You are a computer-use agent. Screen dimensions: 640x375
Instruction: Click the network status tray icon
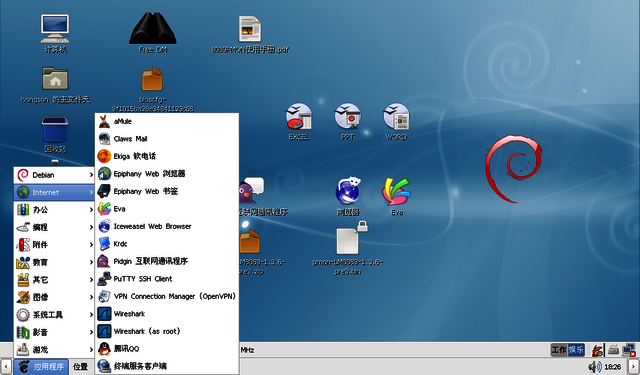point(629,350)
